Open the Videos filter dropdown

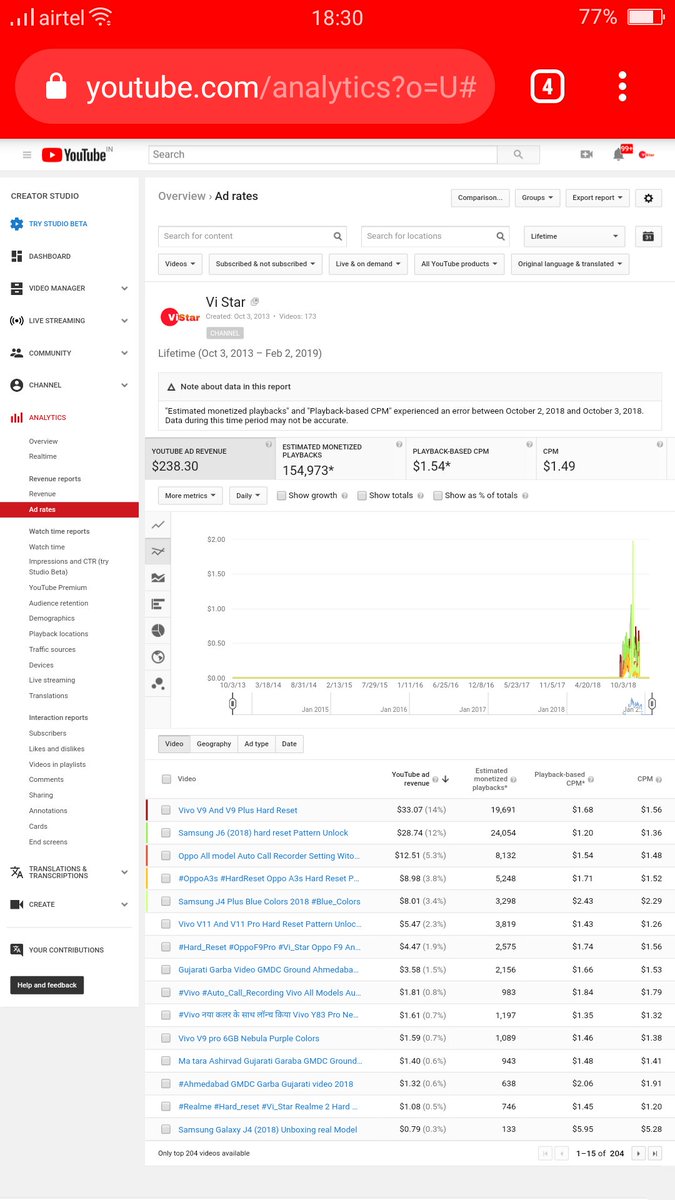(x=180, y=264)
